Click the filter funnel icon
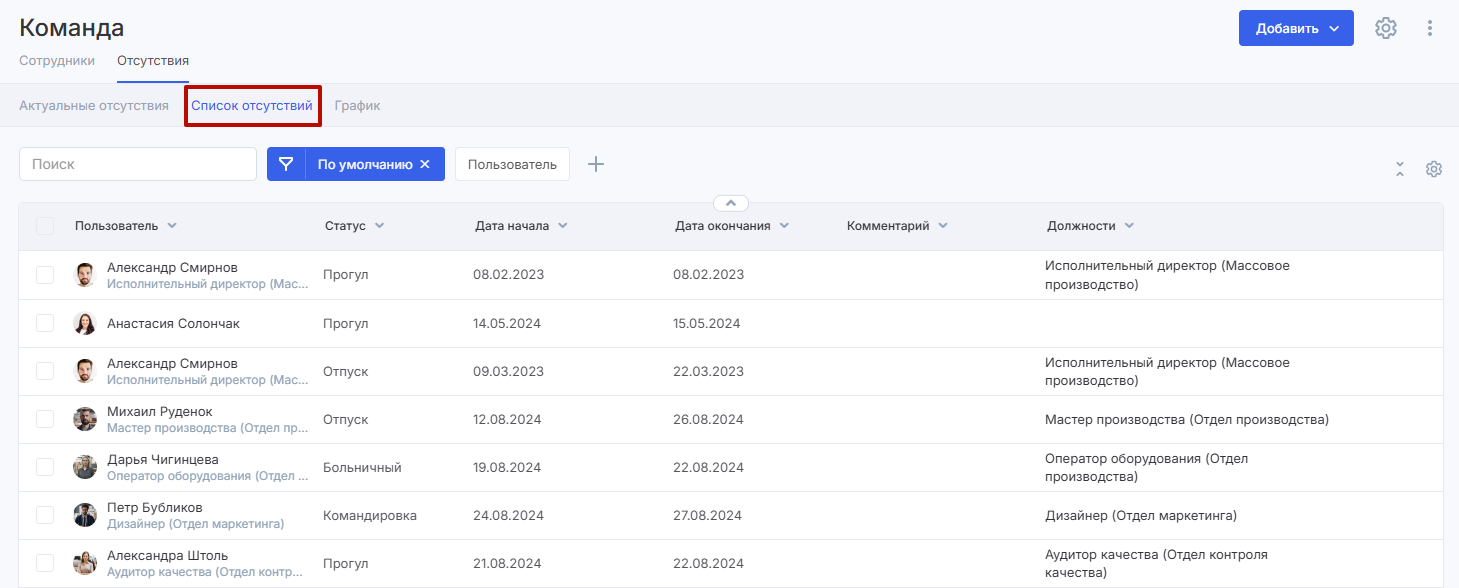The image size is (1459, 588). pos(286,164)
